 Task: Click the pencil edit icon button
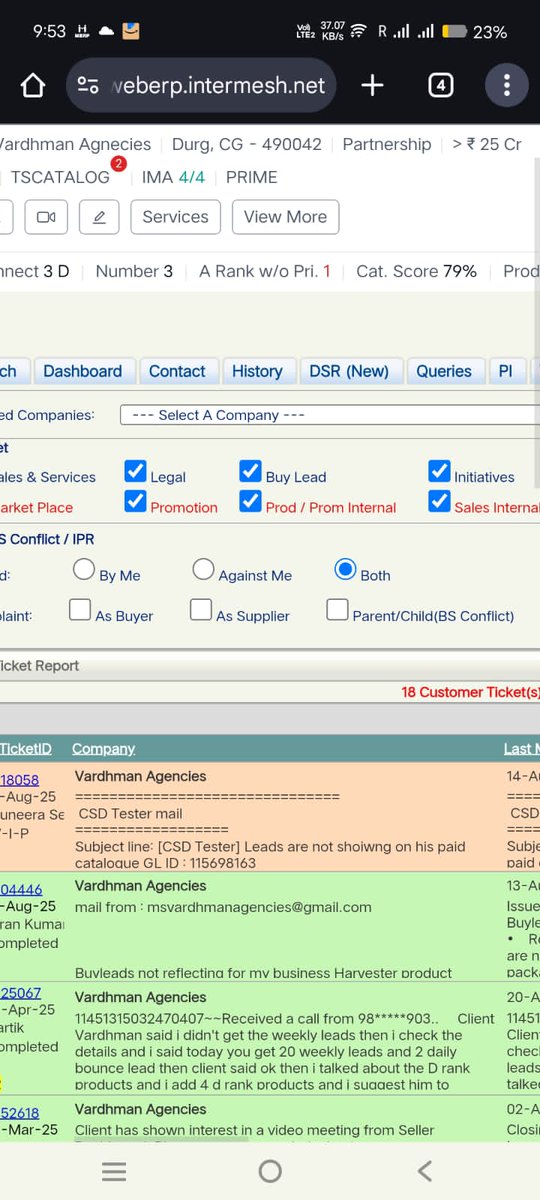(x=99, y=217)
